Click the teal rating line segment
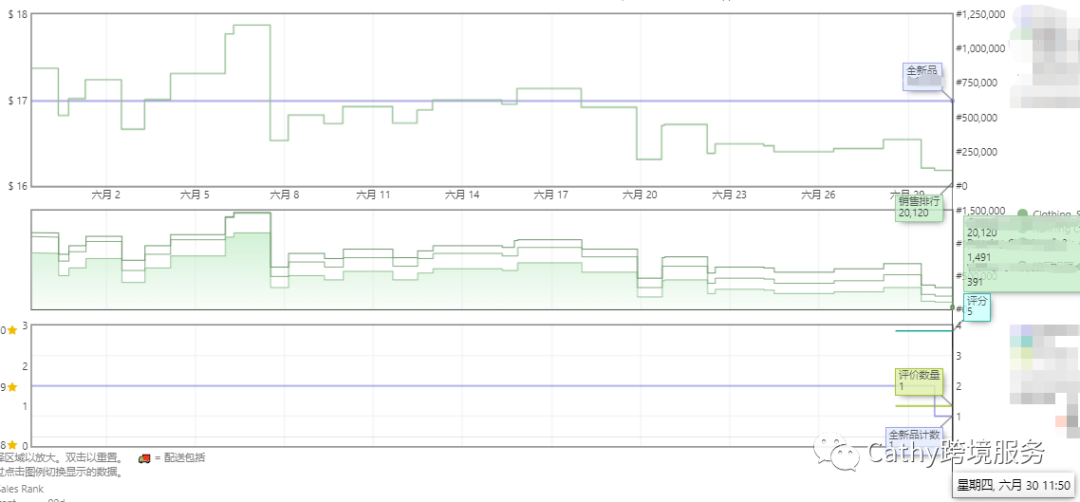This screenshot has width=1080, height=502. point(924,331)
